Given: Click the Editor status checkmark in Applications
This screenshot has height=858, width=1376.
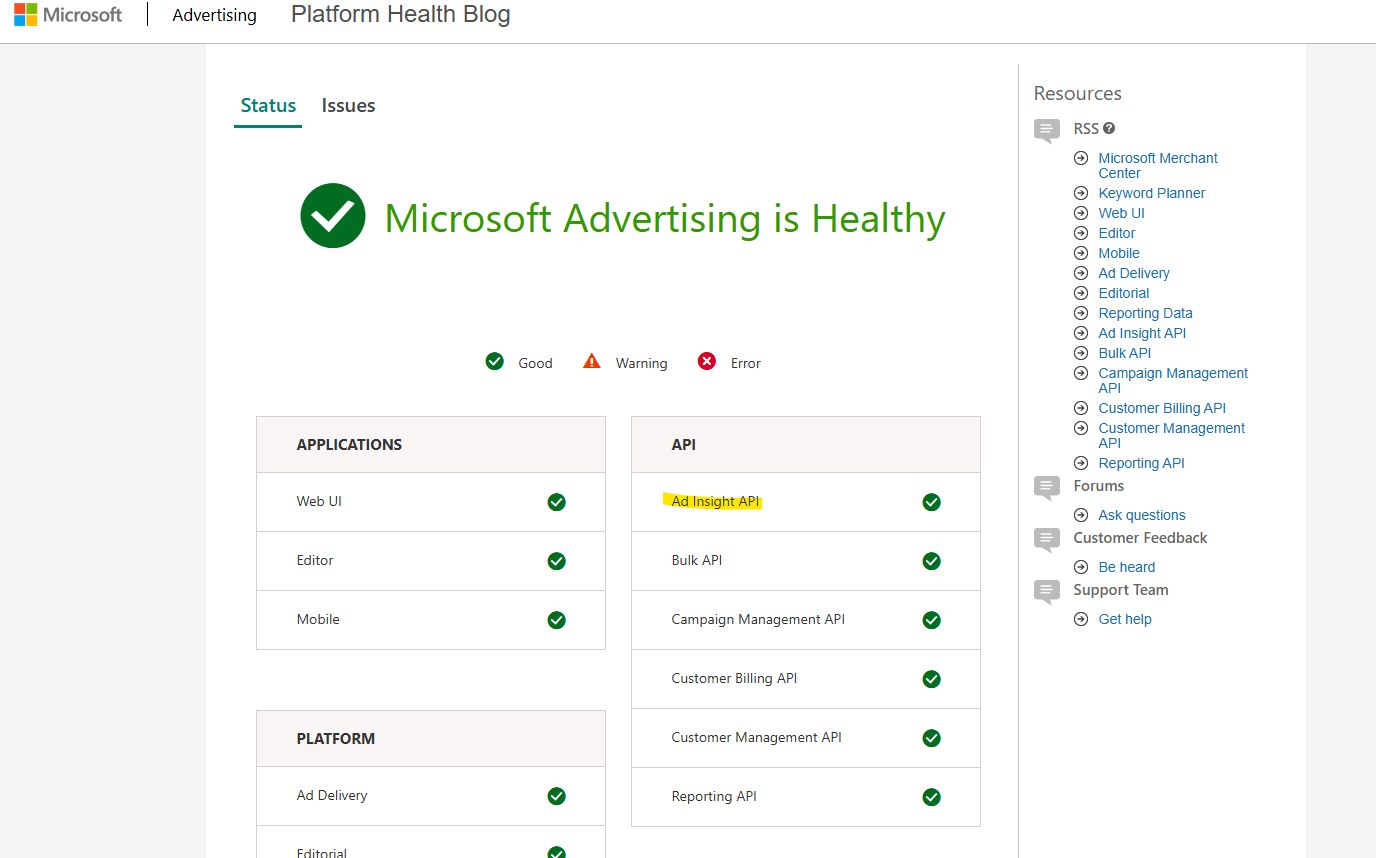Looking at the screenshot, I should 557,561.
